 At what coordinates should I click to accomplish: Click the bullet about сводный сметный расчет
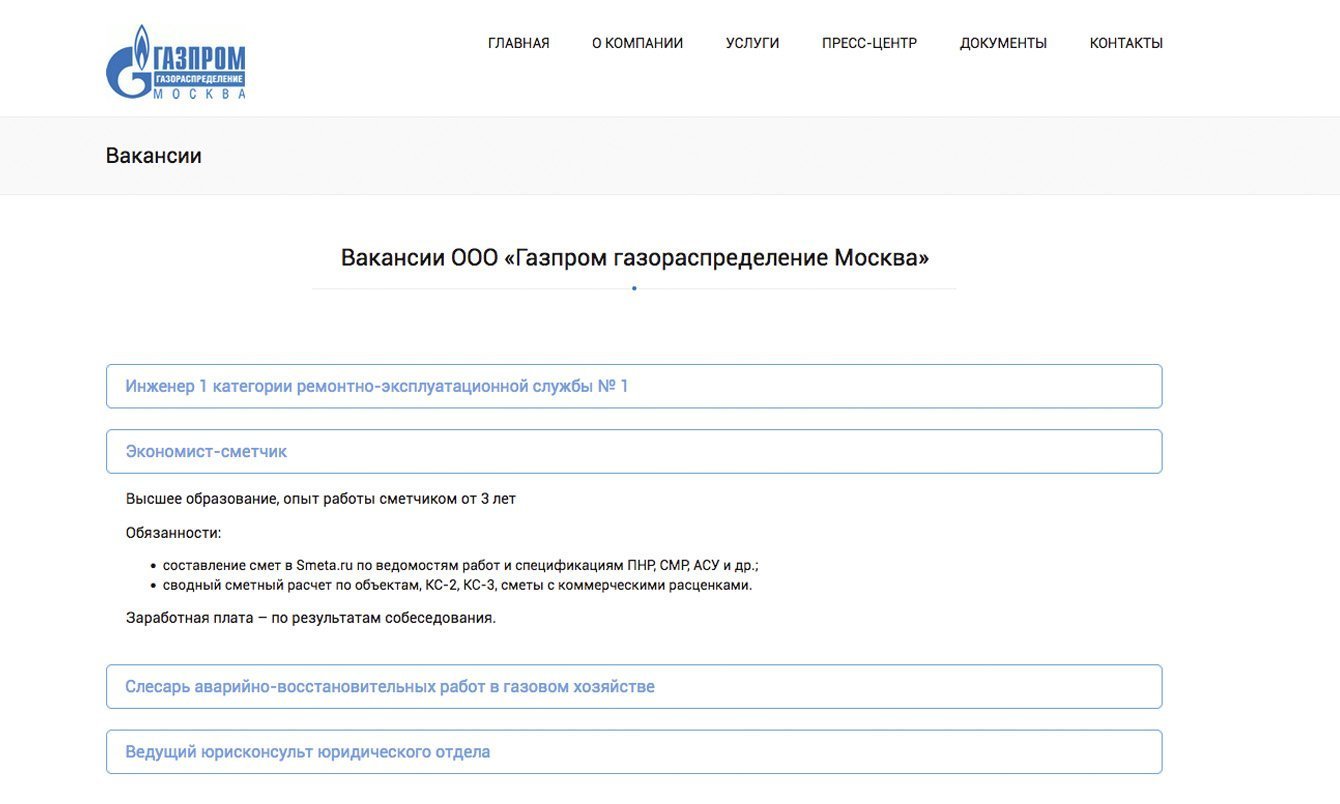[457, 585]
